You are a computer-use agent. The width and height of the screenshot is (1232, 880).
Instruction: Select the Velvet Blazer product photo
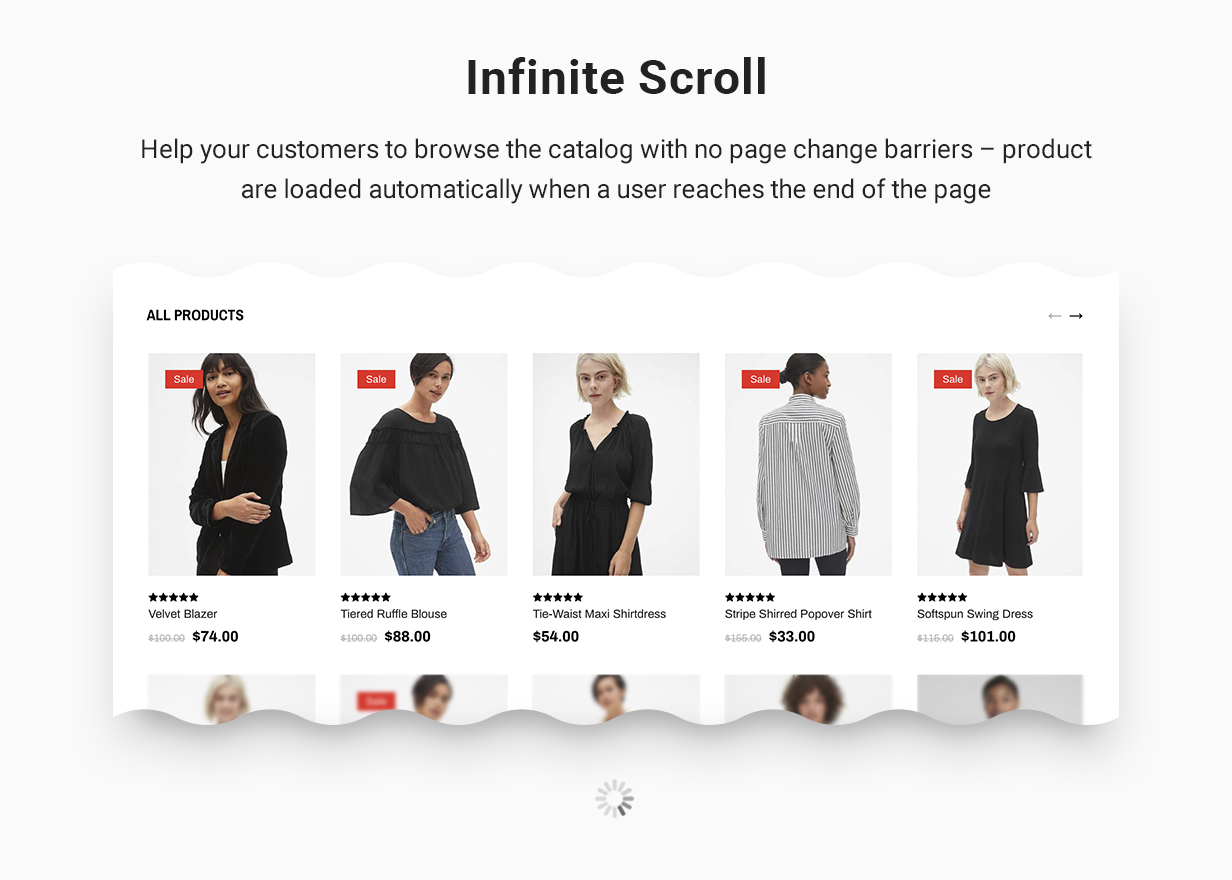[x=232, y=464]
